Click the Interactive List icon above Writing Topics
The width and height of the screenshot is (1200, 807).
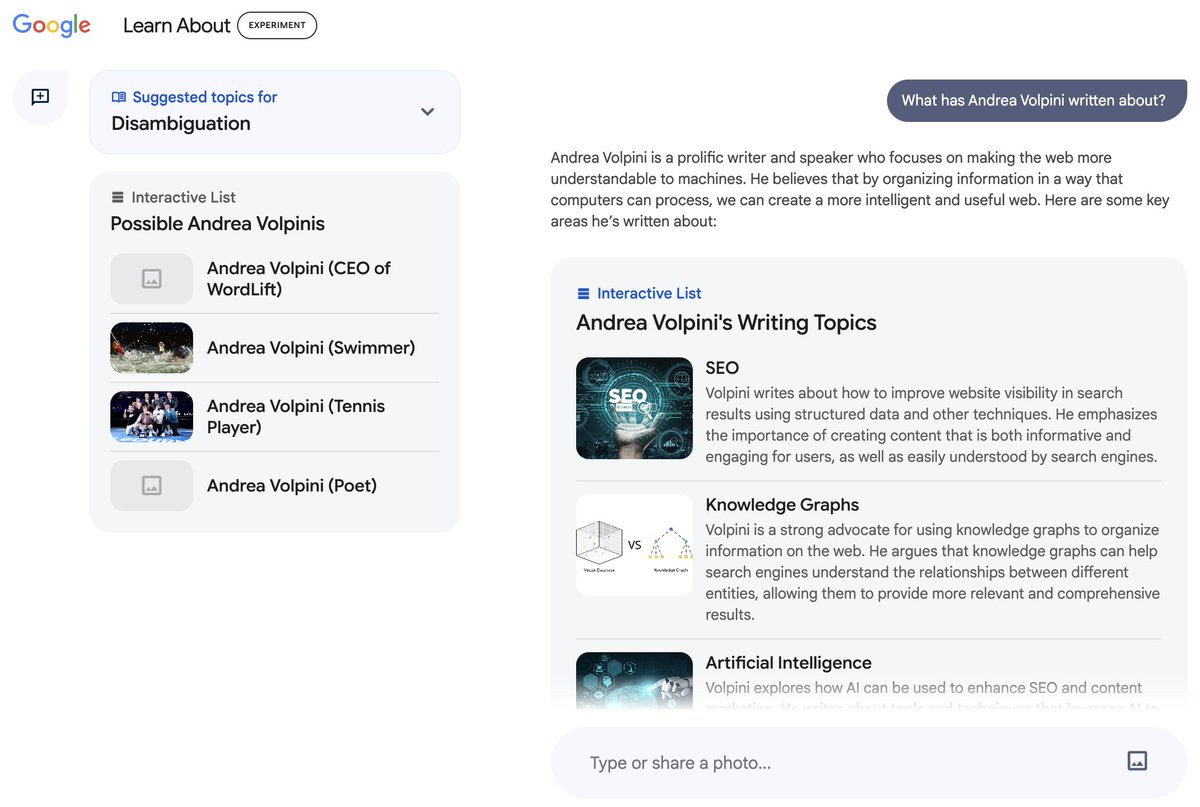tap(584, 293)
